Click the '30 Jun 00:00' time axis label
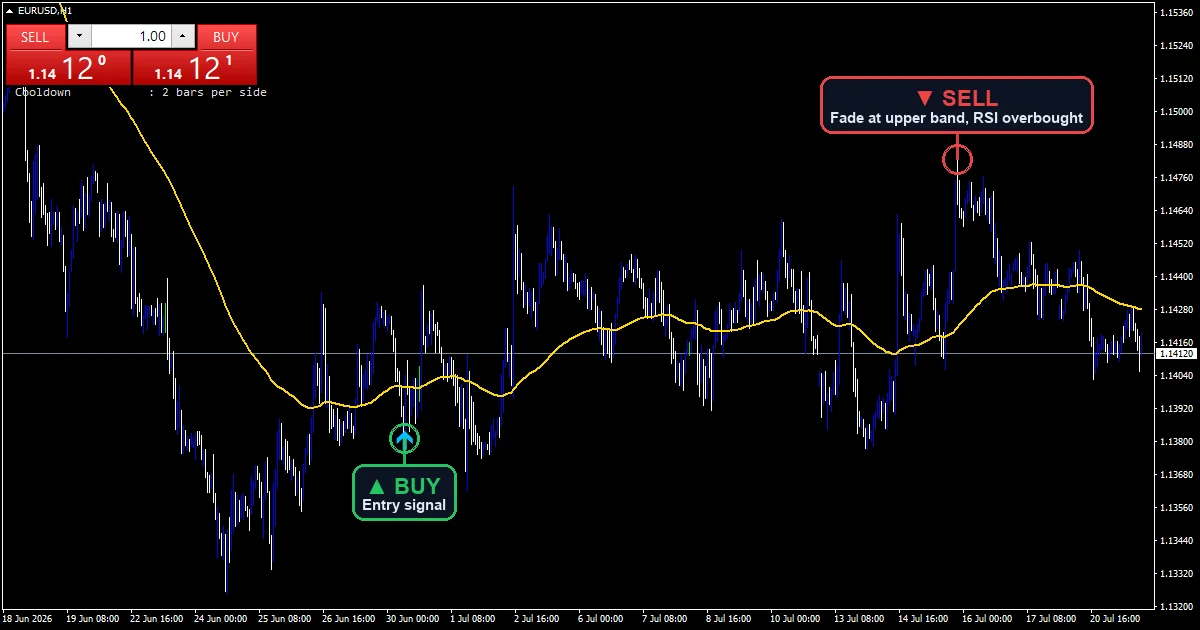 tap(413, 618)
